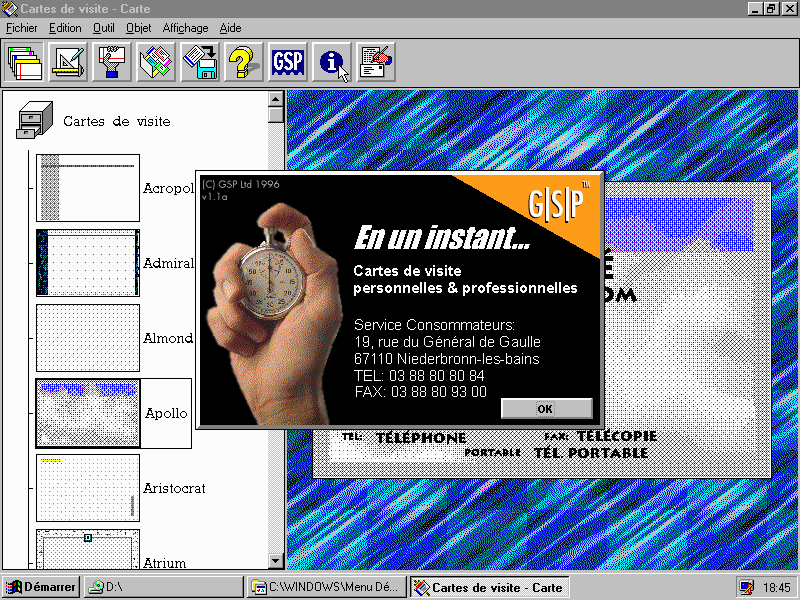The image size is (800, 600).
Task: Switch to the D:\ taskbar window
Action: coord(163,587)
